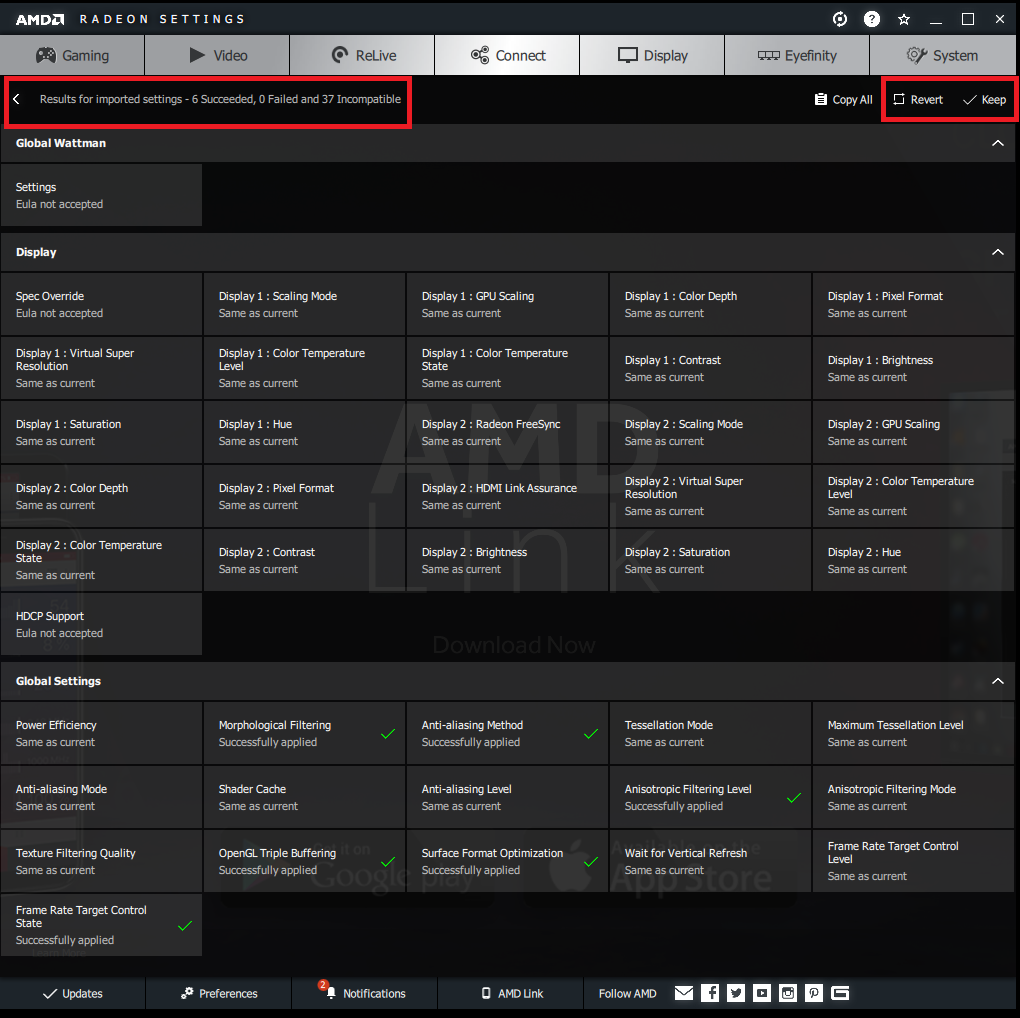Click the Global Wattman Settings tile
The image size is (1020, 1018).
pyautogui.click(x=101, y=195)
